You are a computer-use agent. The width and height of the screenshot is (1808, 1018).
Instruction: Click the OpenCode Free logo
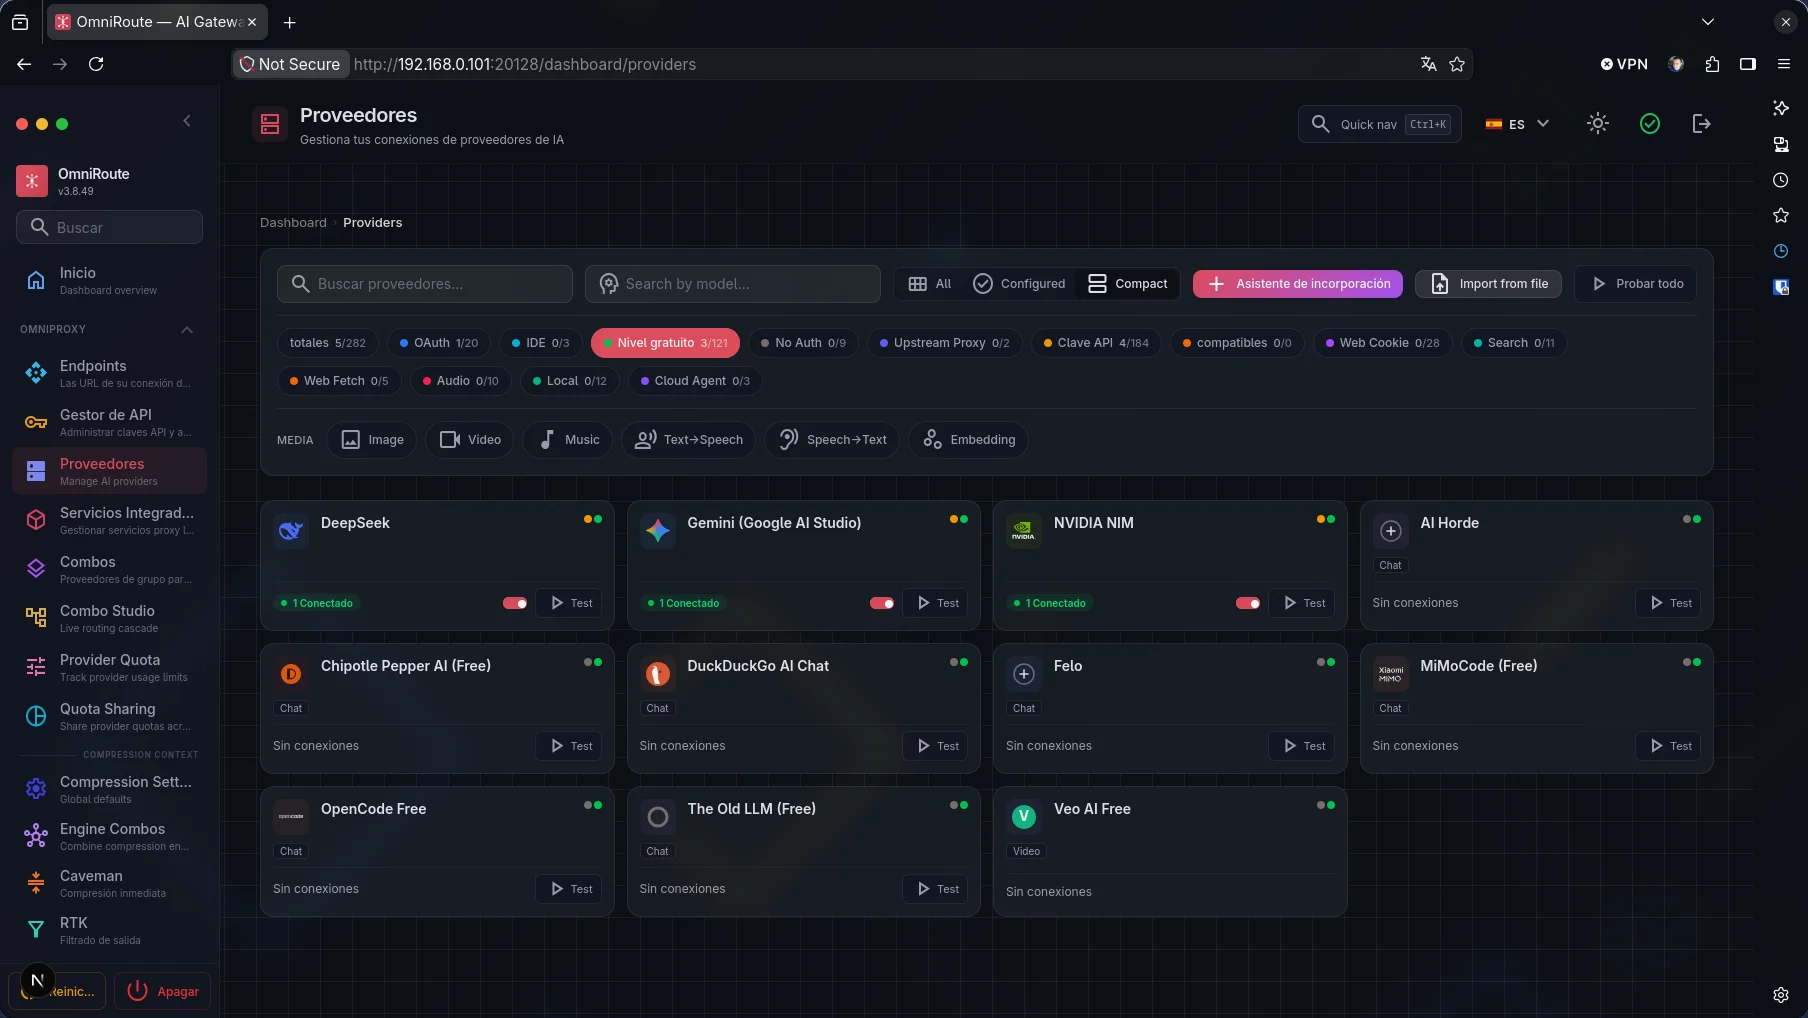[291, 817]
